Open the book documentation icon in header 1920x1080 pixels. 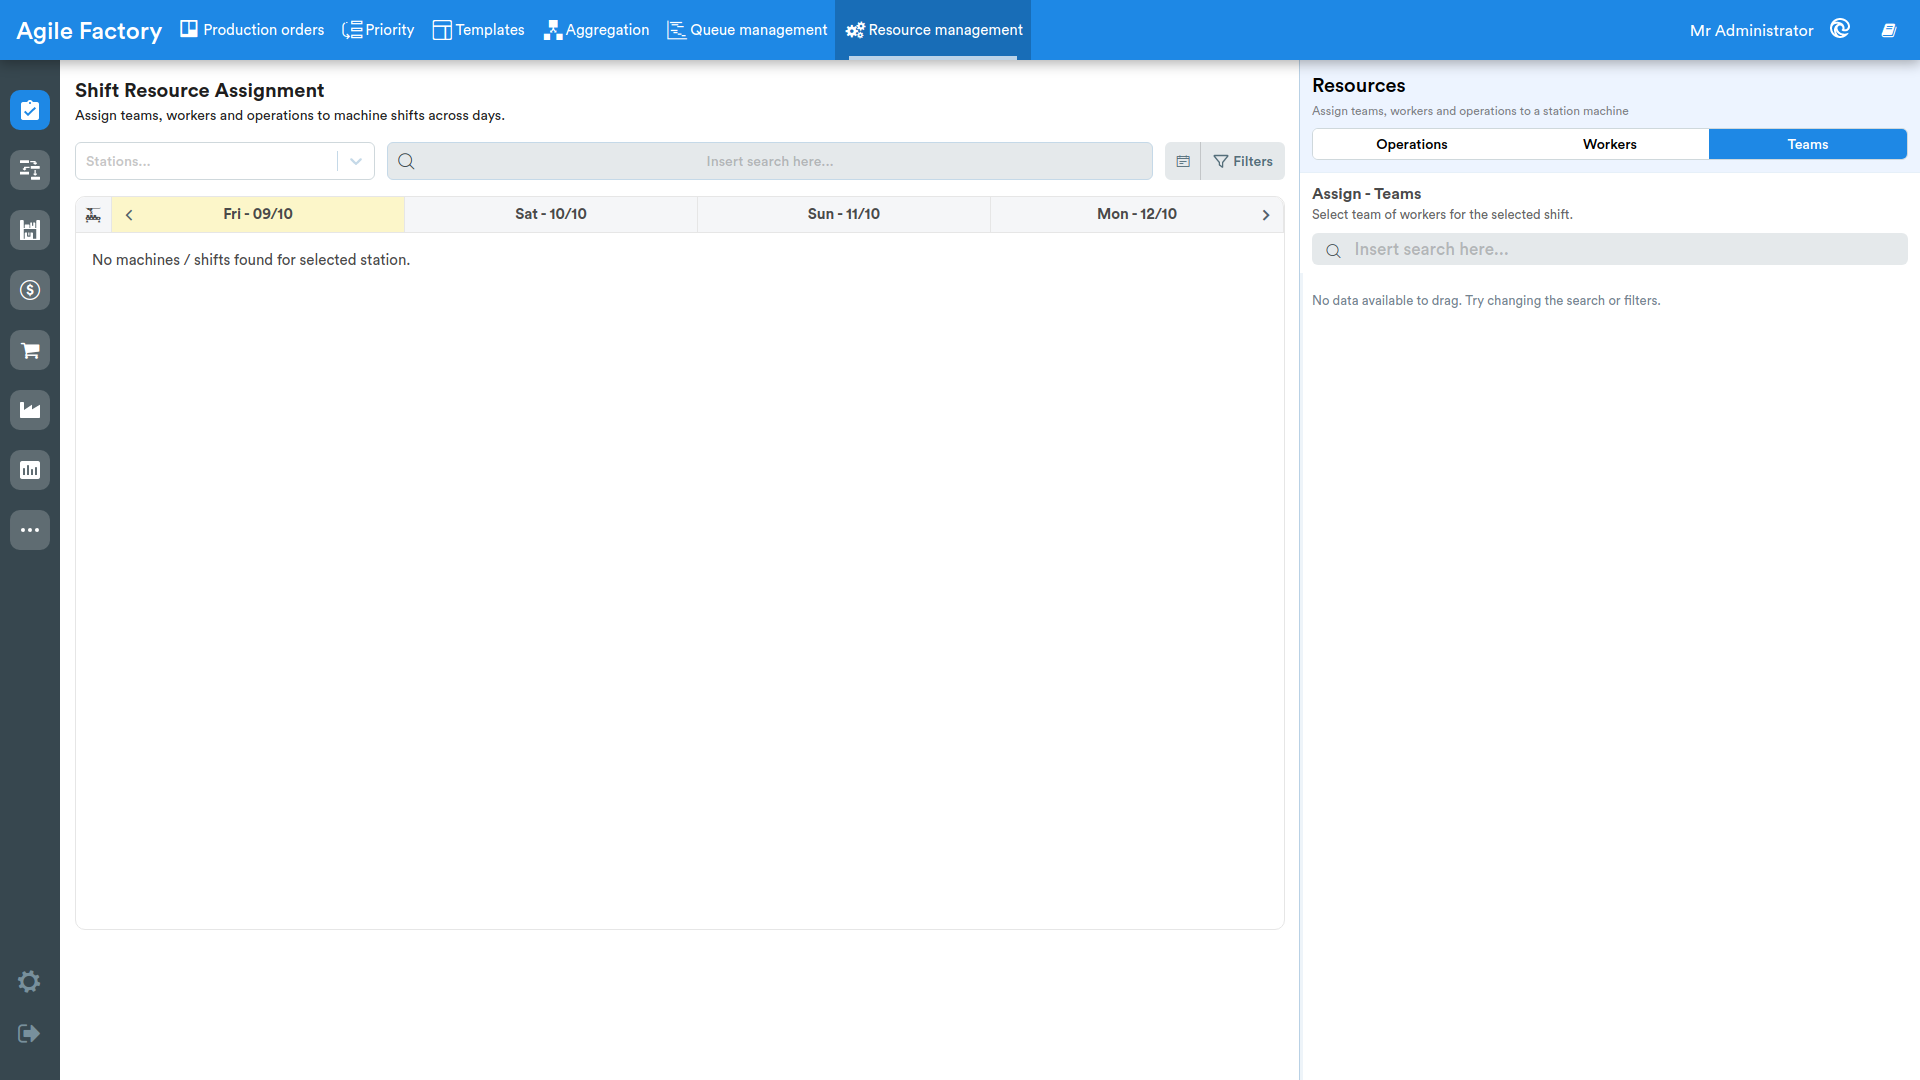[x=1889, y=30]
